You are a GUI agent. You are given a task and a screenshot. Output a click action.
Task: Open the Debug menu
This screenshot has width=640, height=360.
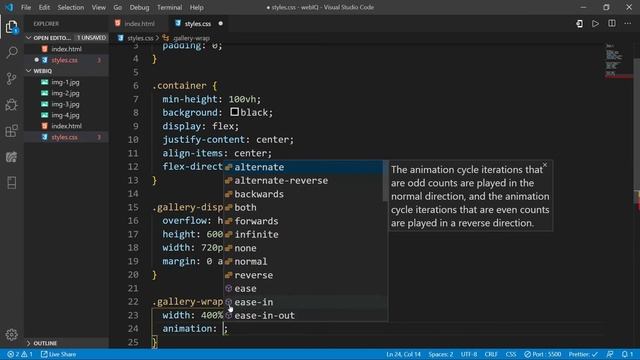pos(139,7)
